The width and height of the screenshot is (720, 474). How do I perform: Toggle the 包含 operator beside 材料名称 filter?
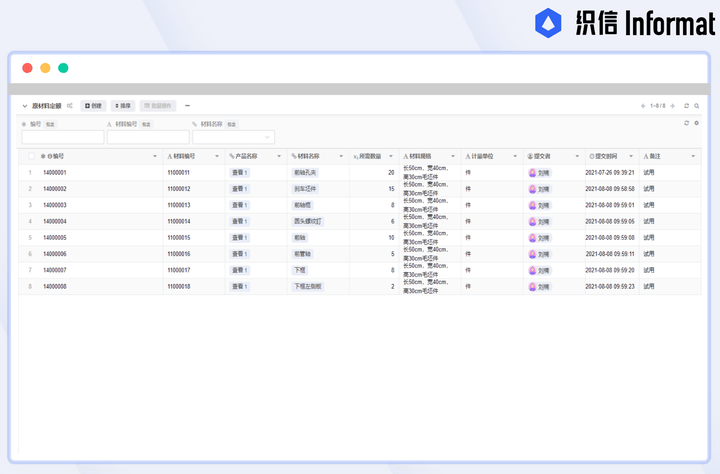coord(231,124)
